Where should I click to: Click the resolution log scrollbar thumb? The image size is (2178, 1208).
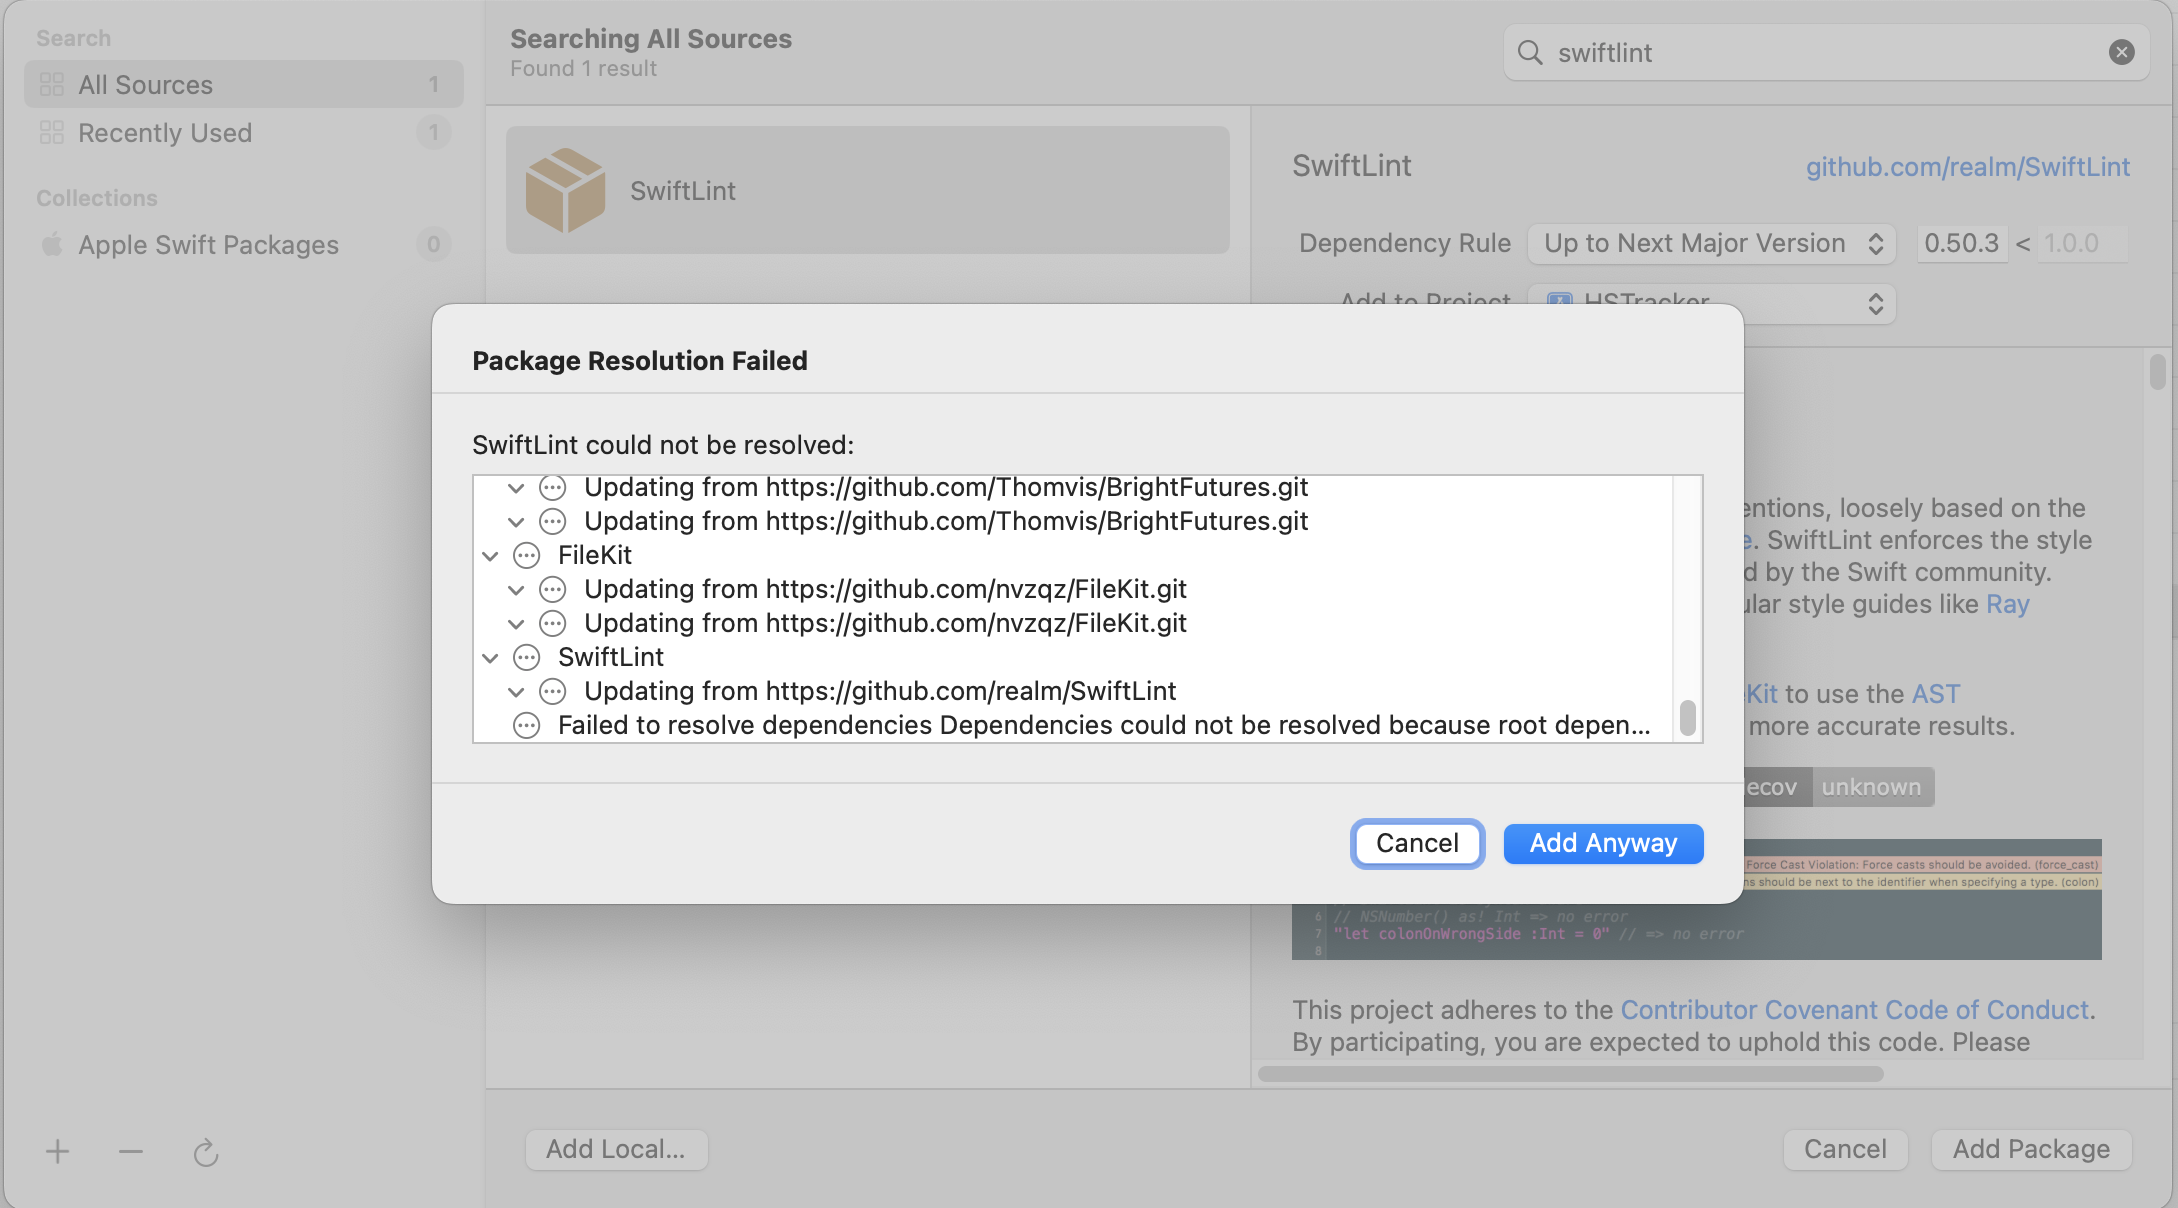(x=1688, y=717)
